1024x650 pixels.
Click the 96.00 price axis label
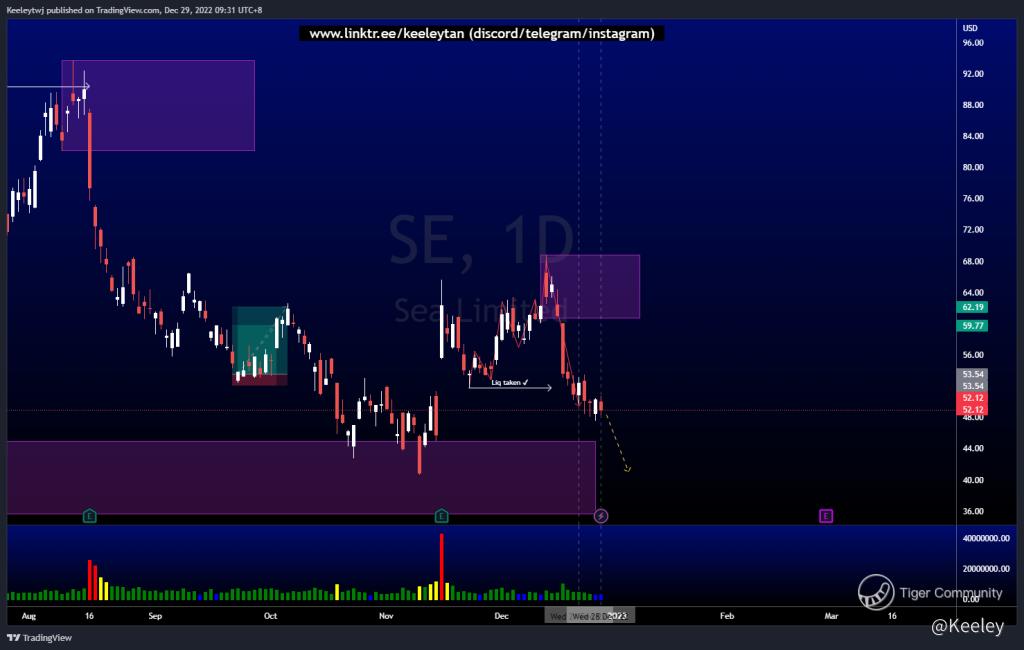(x=972, y=42)
